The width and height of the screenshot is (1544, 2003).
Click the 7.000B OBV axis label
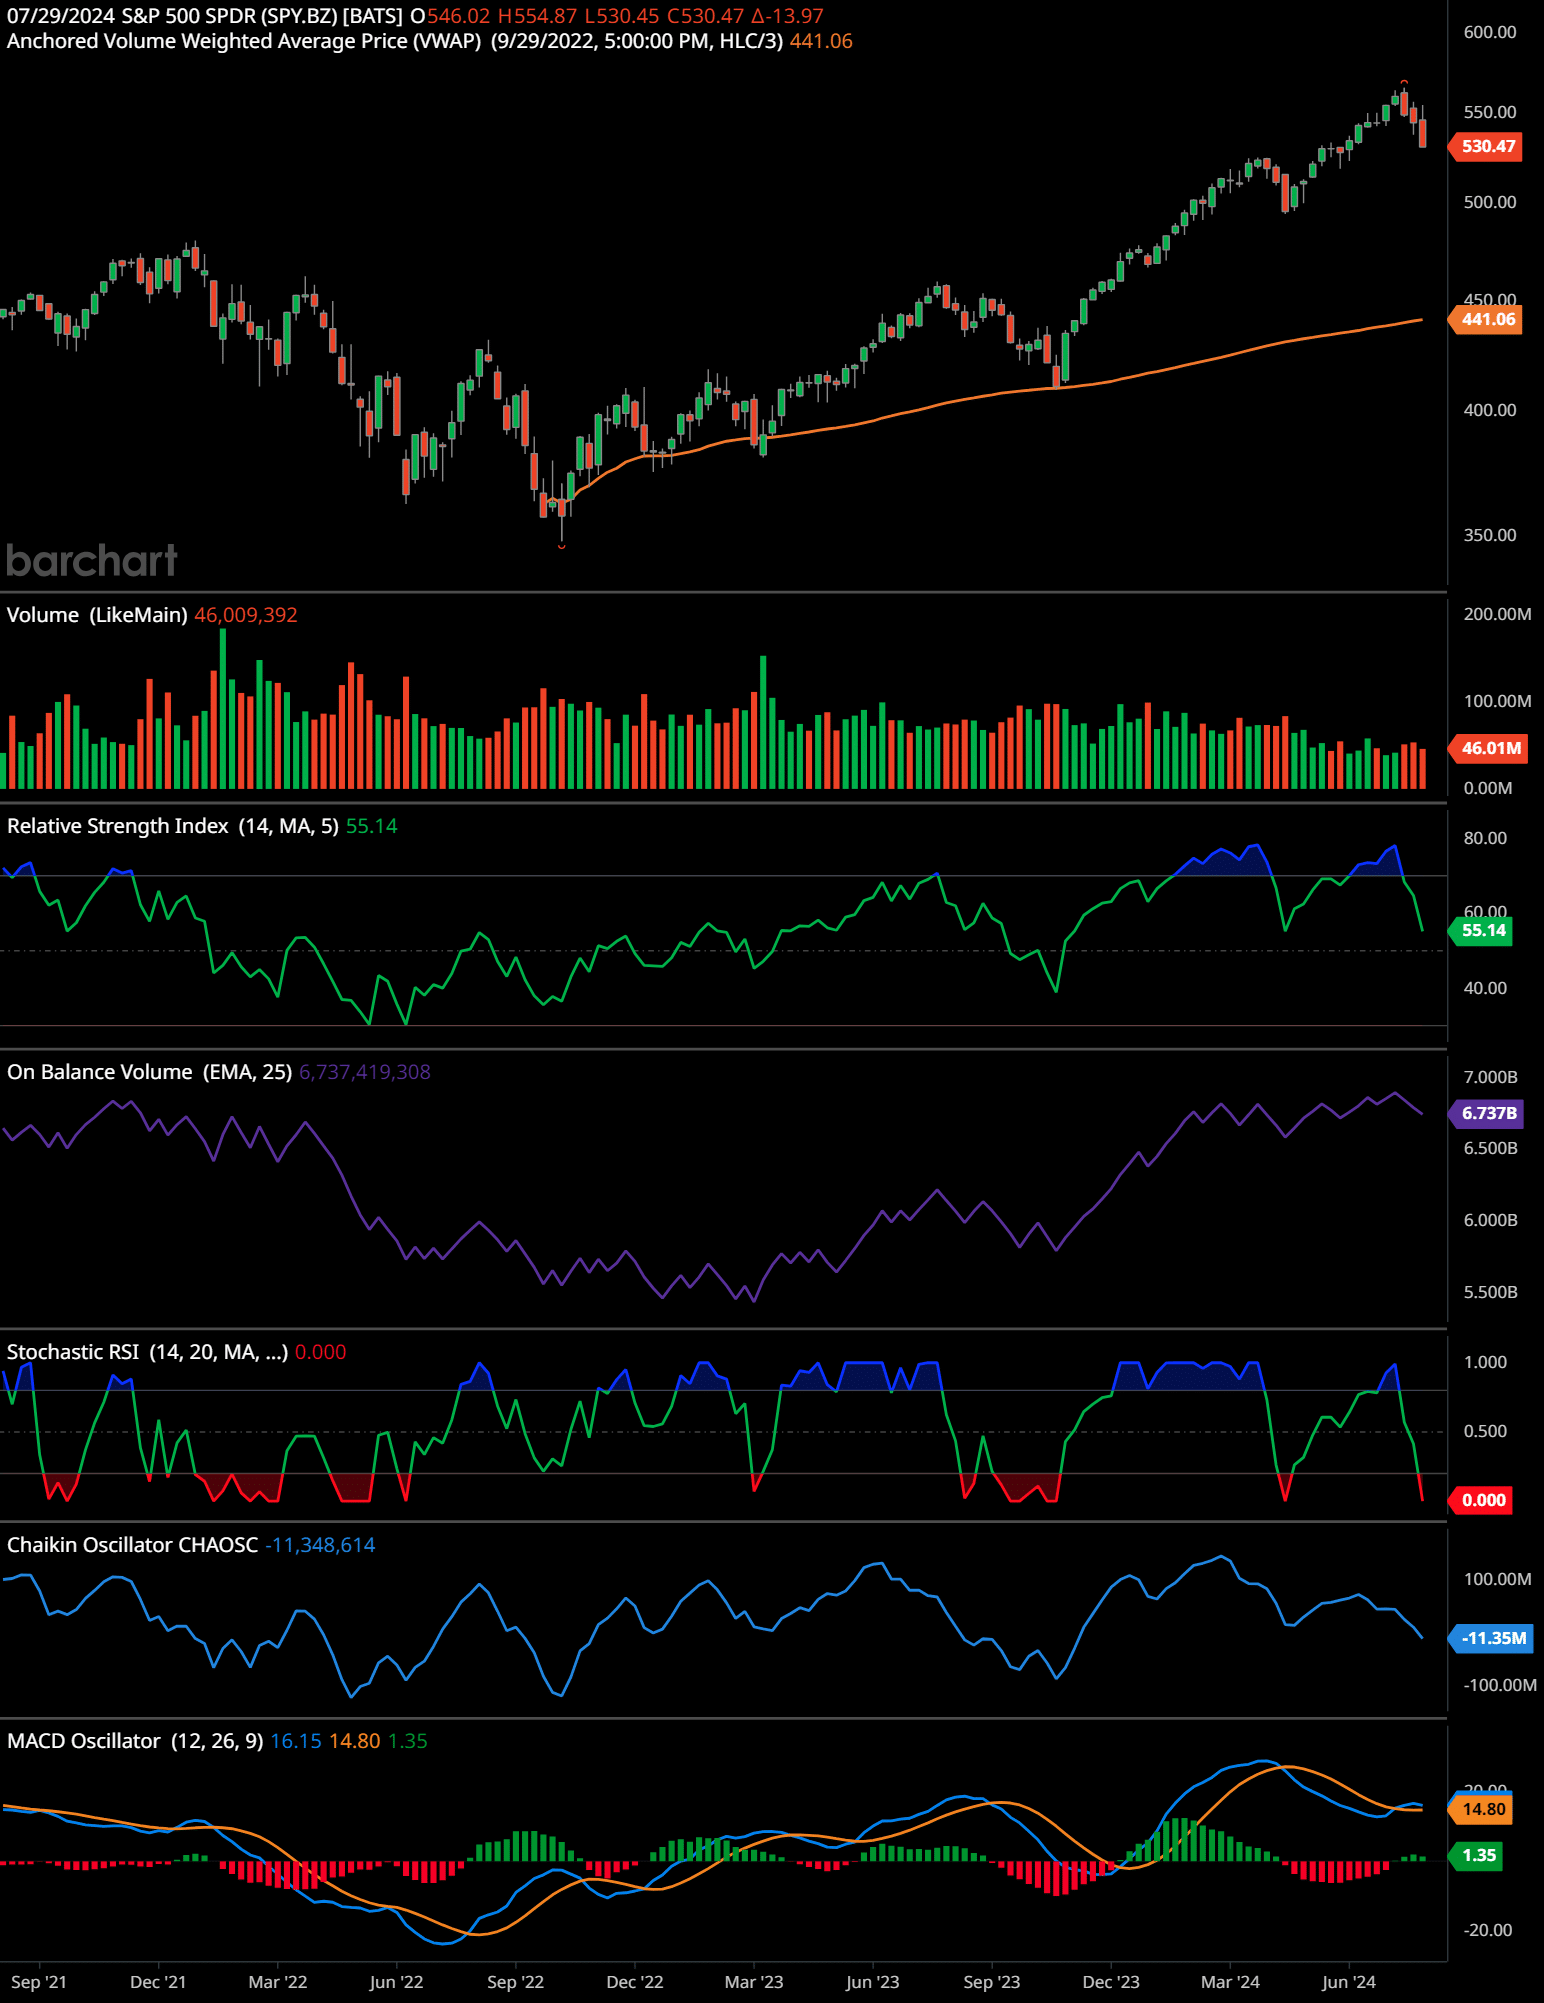[1490, 1077]
